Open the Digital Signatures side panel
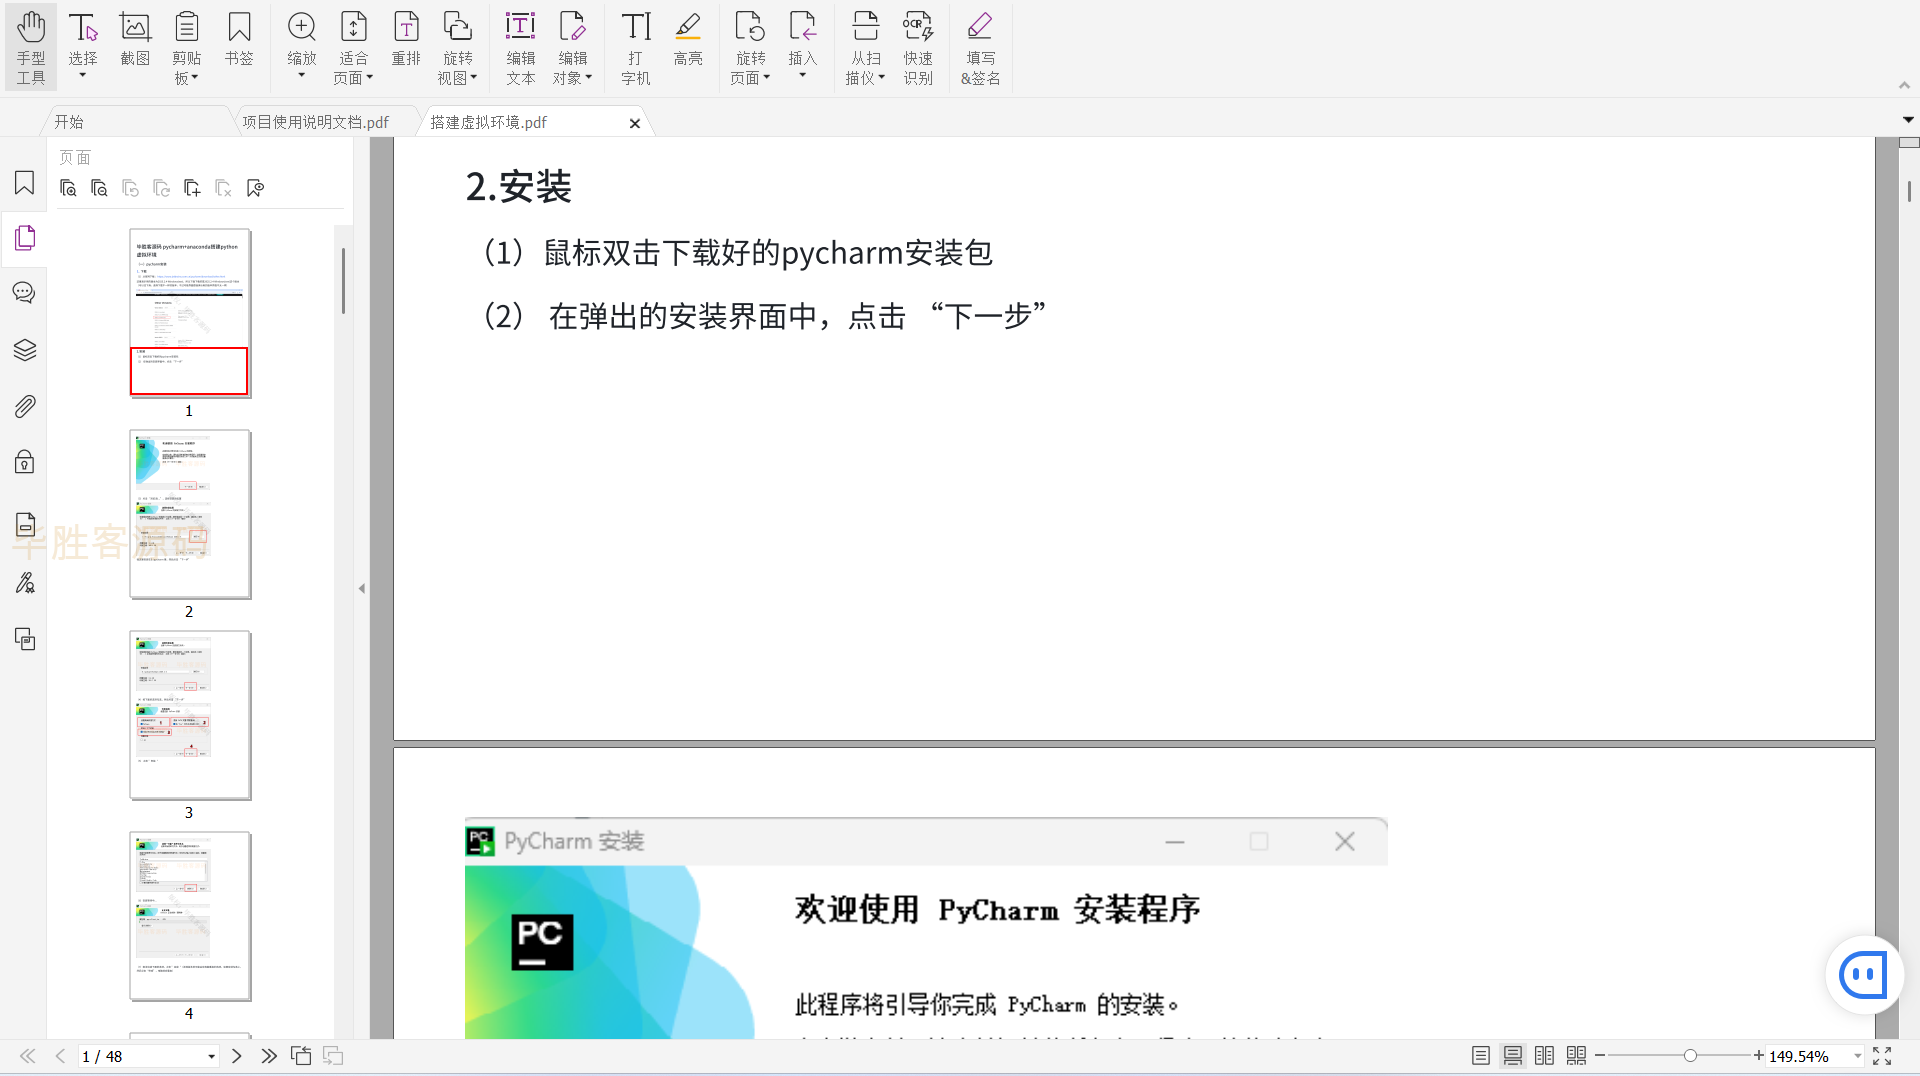1920x1076 pixels. [25, 582]
